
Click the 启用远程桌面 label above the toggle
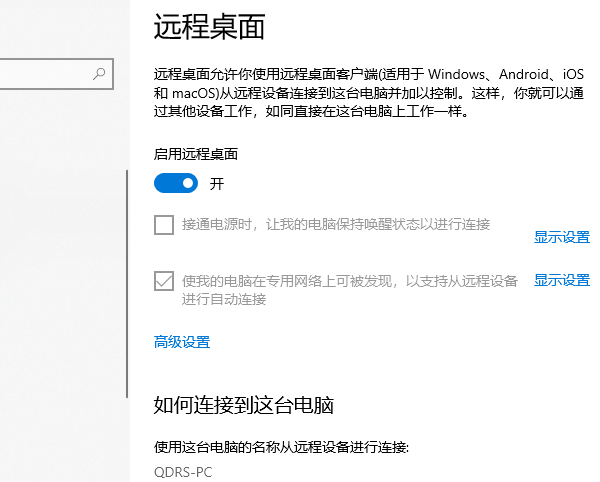point(196,155)
